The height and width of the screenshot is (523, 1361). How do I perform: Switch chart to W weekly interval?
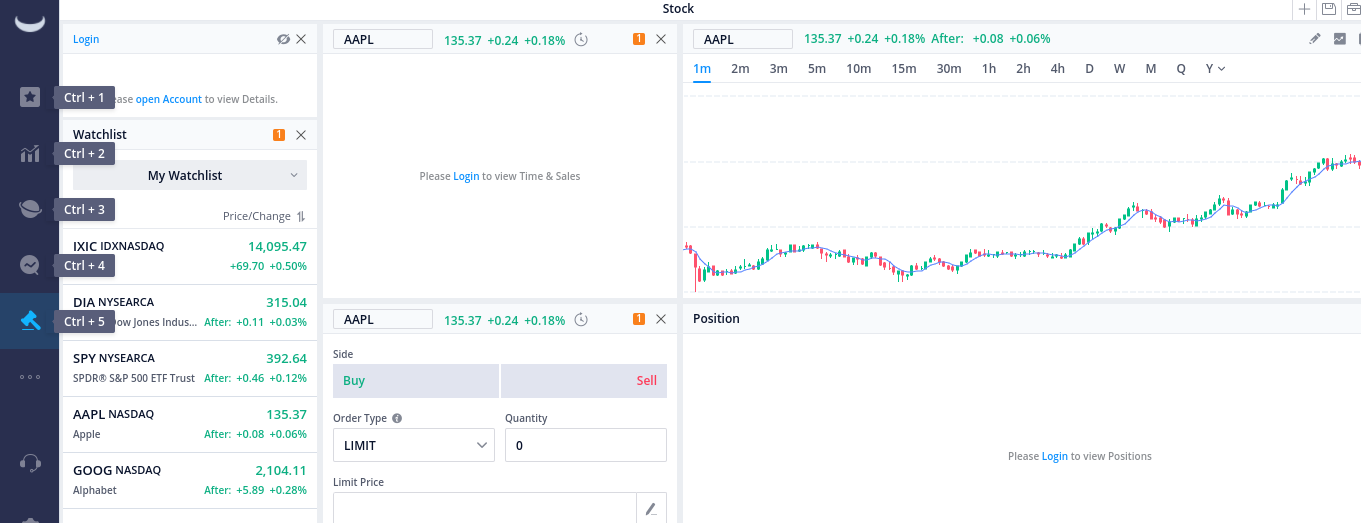(1119, 68)
